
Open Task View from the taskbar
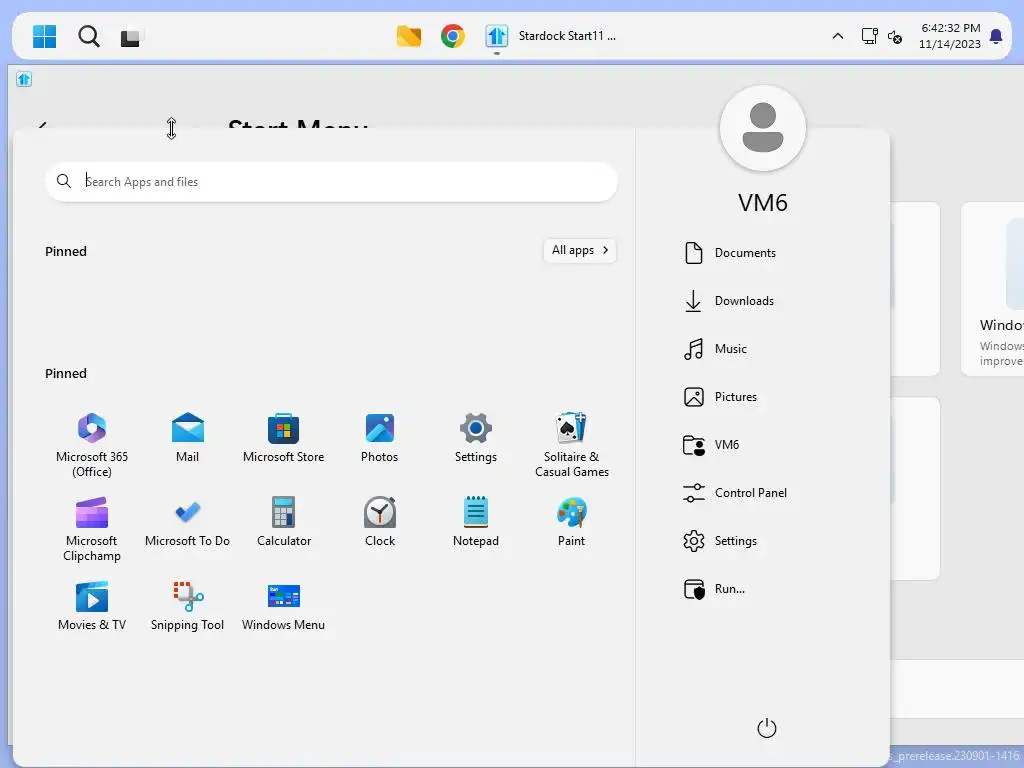(130, 37)
